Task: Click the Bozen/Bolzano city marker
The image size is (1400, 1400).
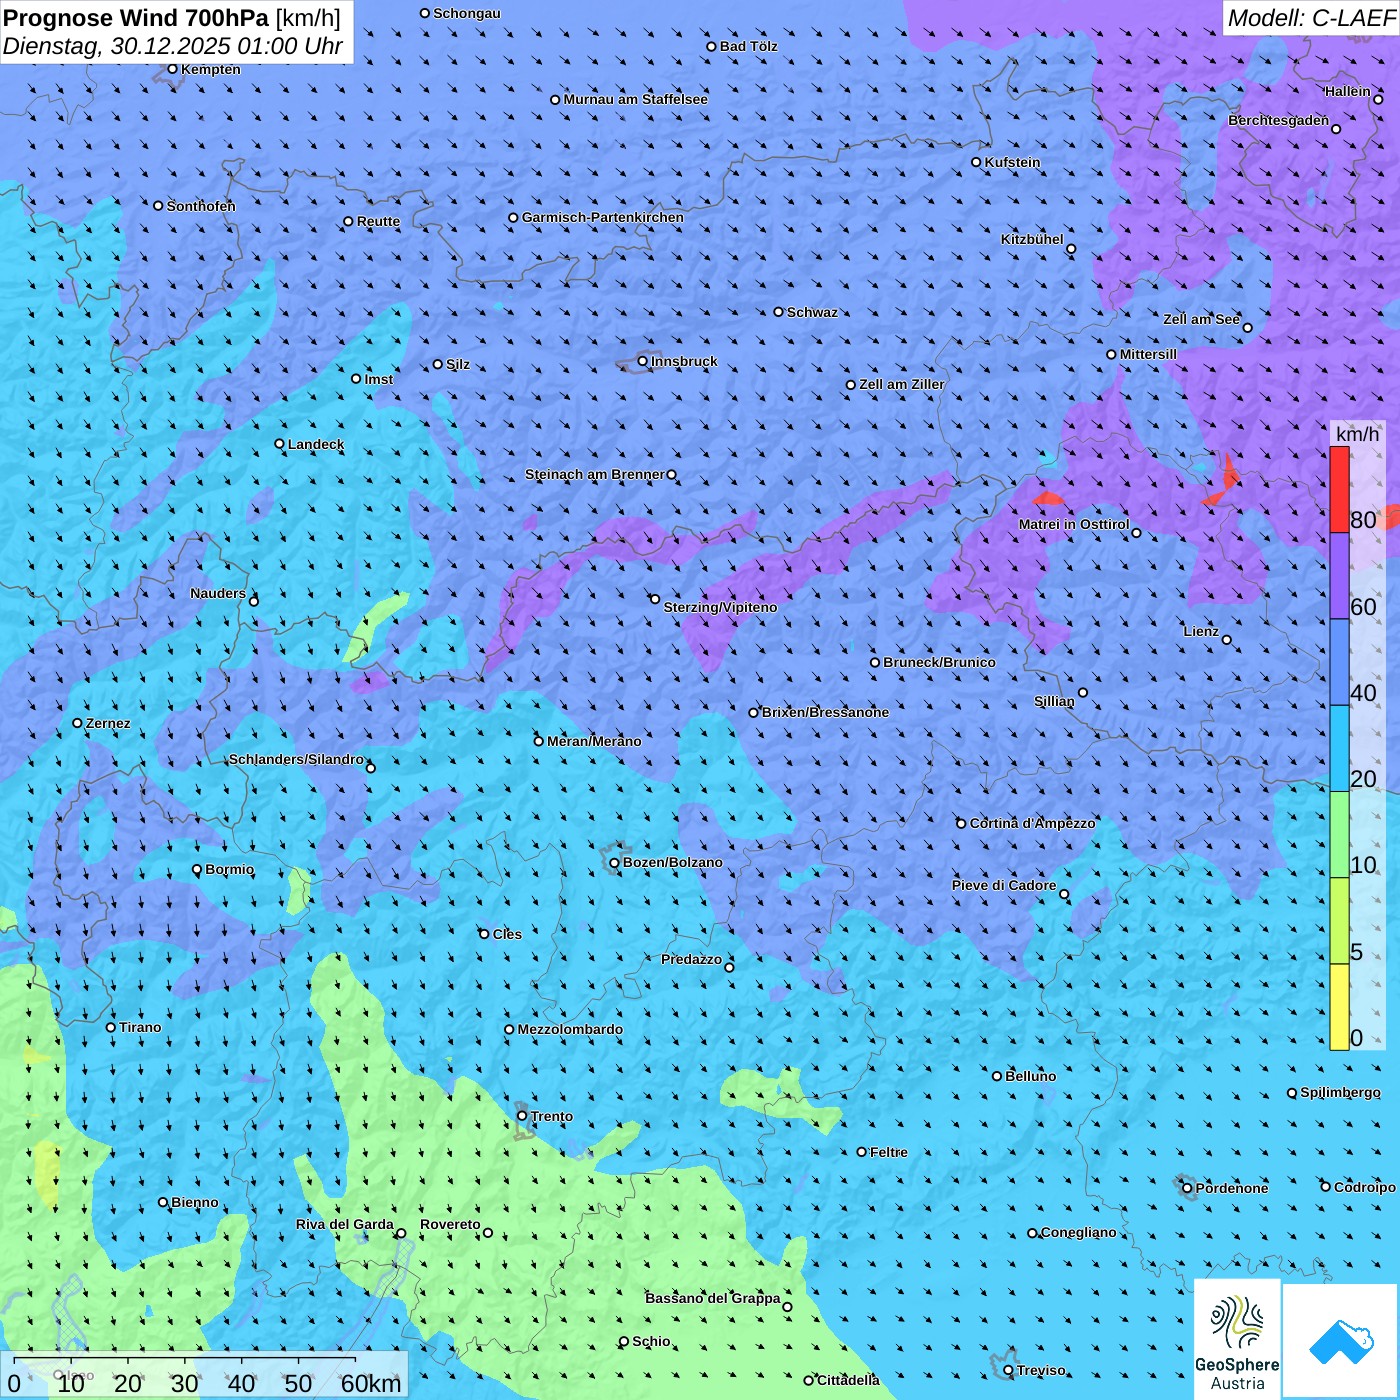Action: click(x=615, y=863)
